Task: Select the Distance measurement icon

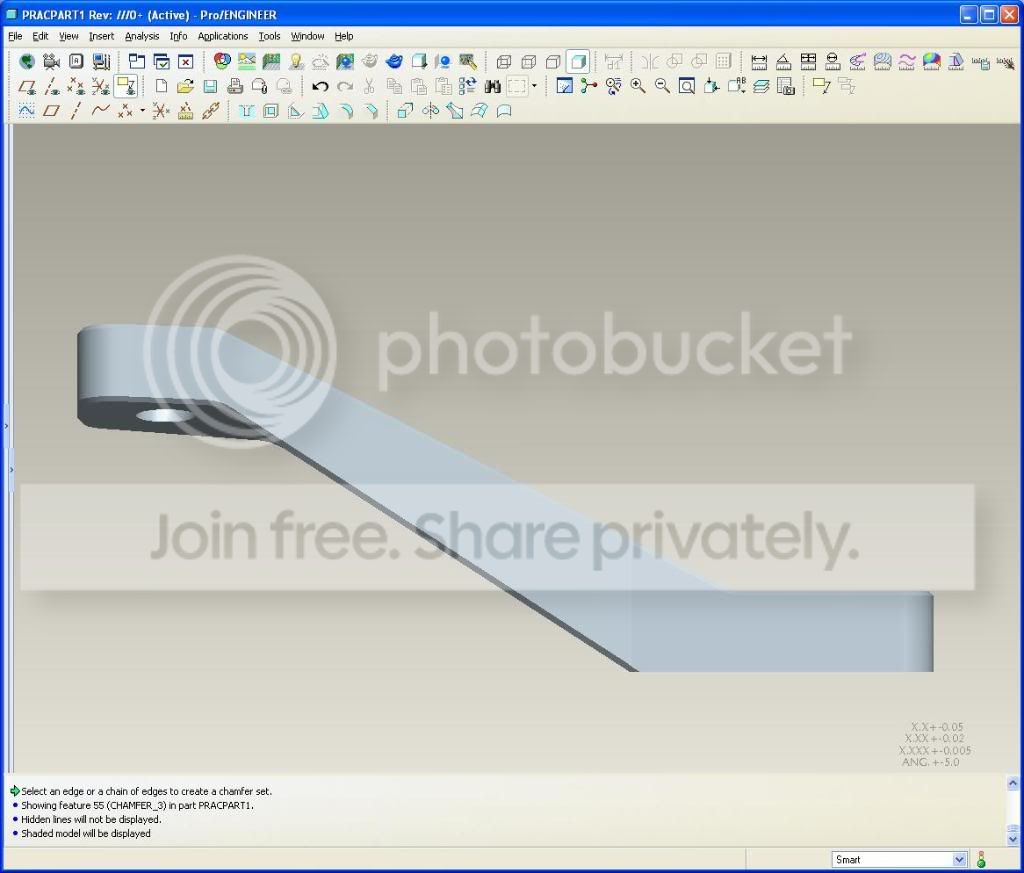Action: coord(759,62)
